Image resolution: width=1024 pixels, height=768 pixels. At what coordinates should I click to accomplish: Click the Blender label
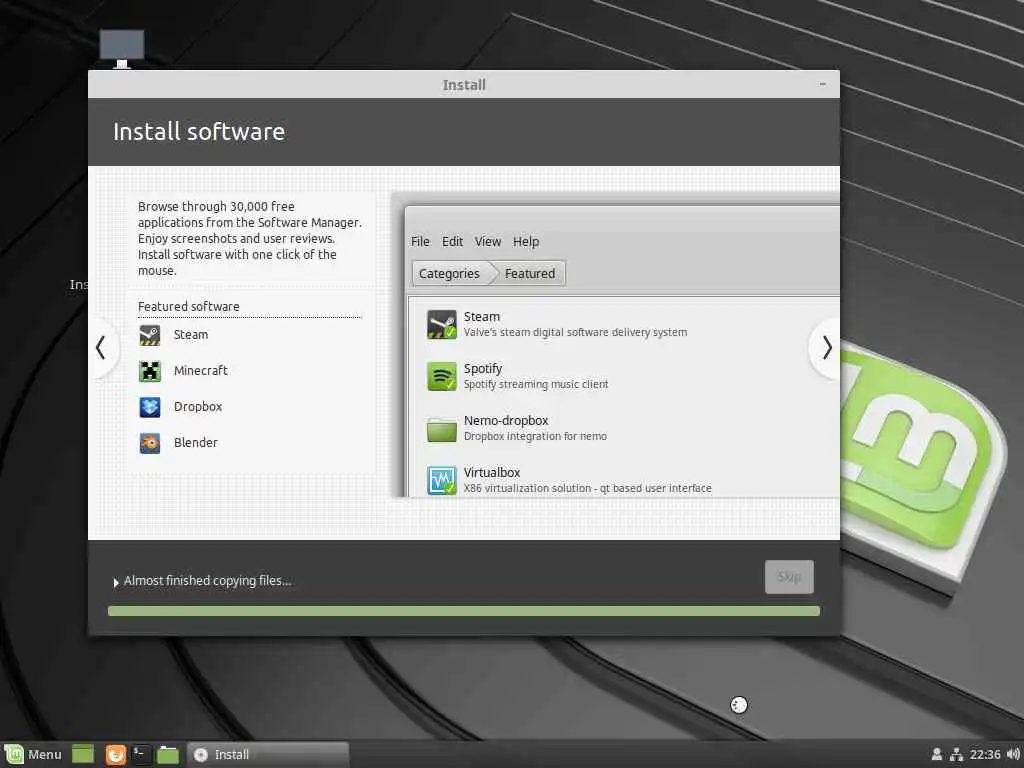195,443
